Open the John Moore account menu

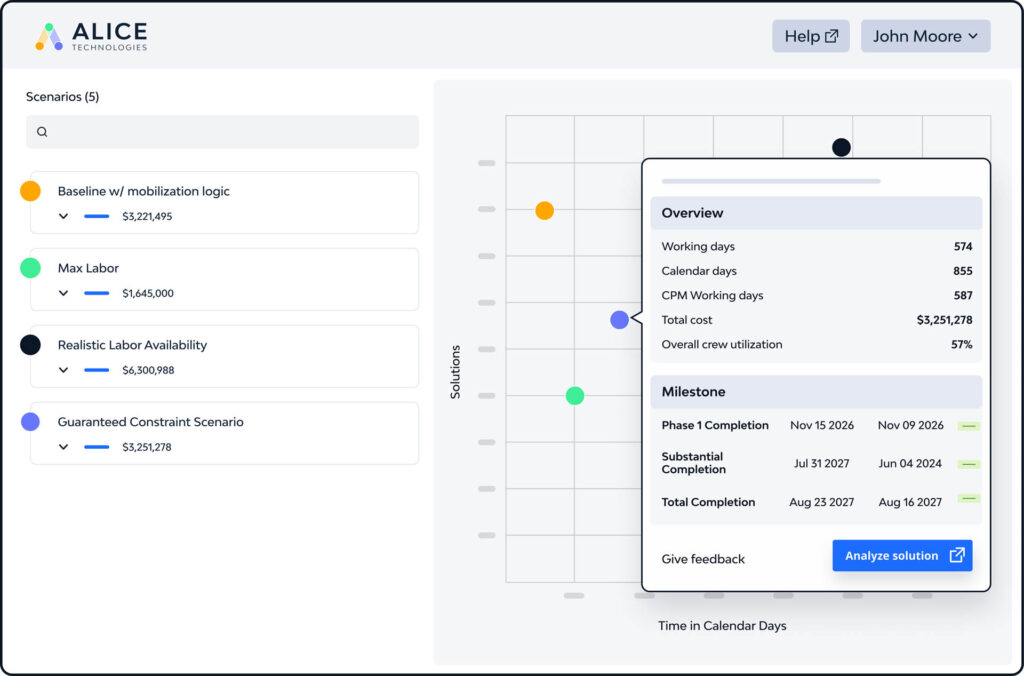925,35
